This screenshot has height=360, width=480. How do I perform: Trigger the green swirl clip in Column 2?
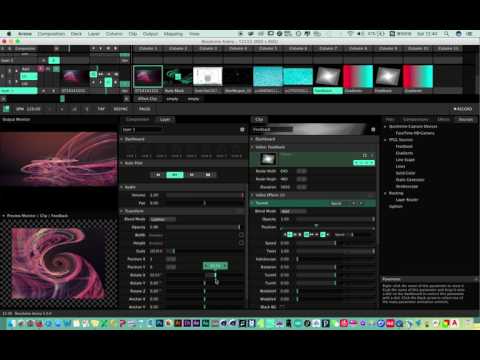tap(178, 76)
